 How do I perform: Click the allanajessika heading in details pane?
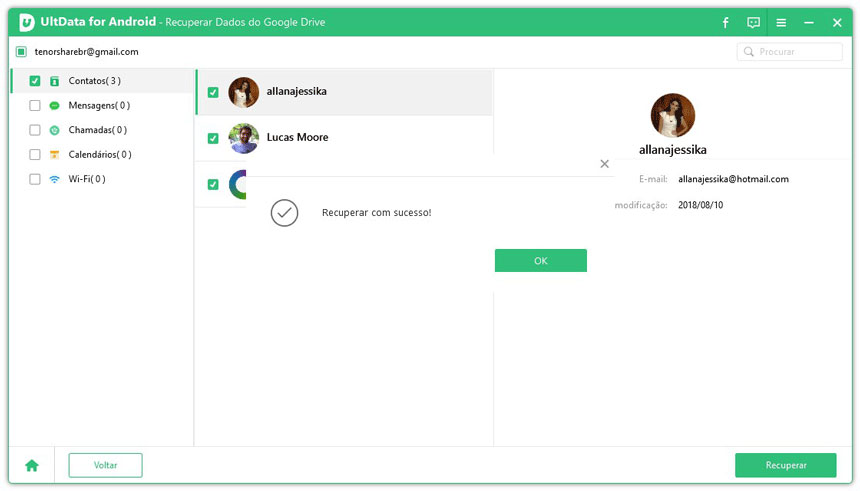(x=673, y=150)
